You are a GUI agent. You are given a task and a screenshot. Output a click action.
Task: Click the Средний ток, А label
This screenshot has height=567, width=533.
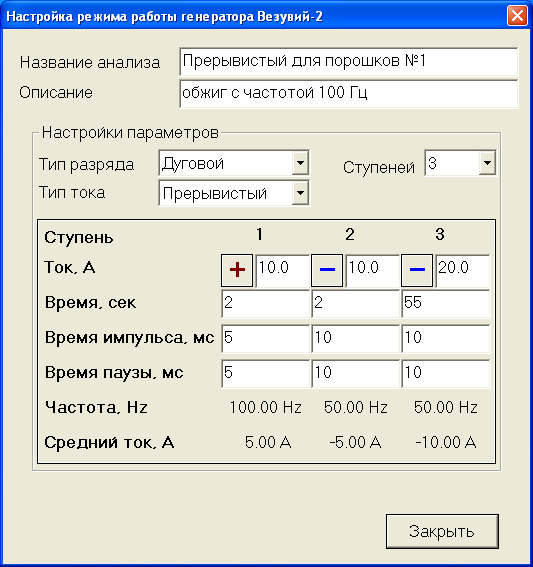(x=109, y=442)
